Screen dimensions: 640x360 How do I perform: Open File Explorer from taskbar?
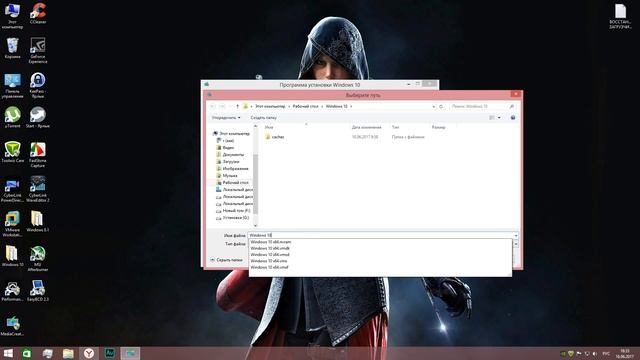(68, 353)
